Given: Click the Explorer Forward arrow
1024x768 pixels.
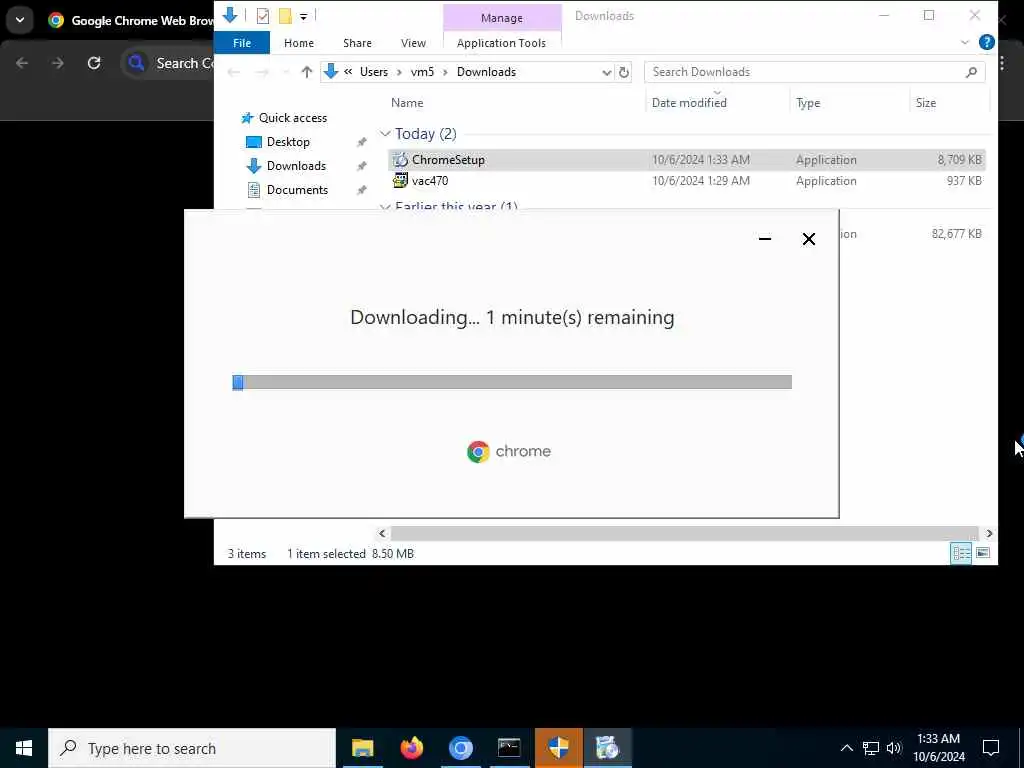Looking at the screenshot, I should (x=261, y=72).
